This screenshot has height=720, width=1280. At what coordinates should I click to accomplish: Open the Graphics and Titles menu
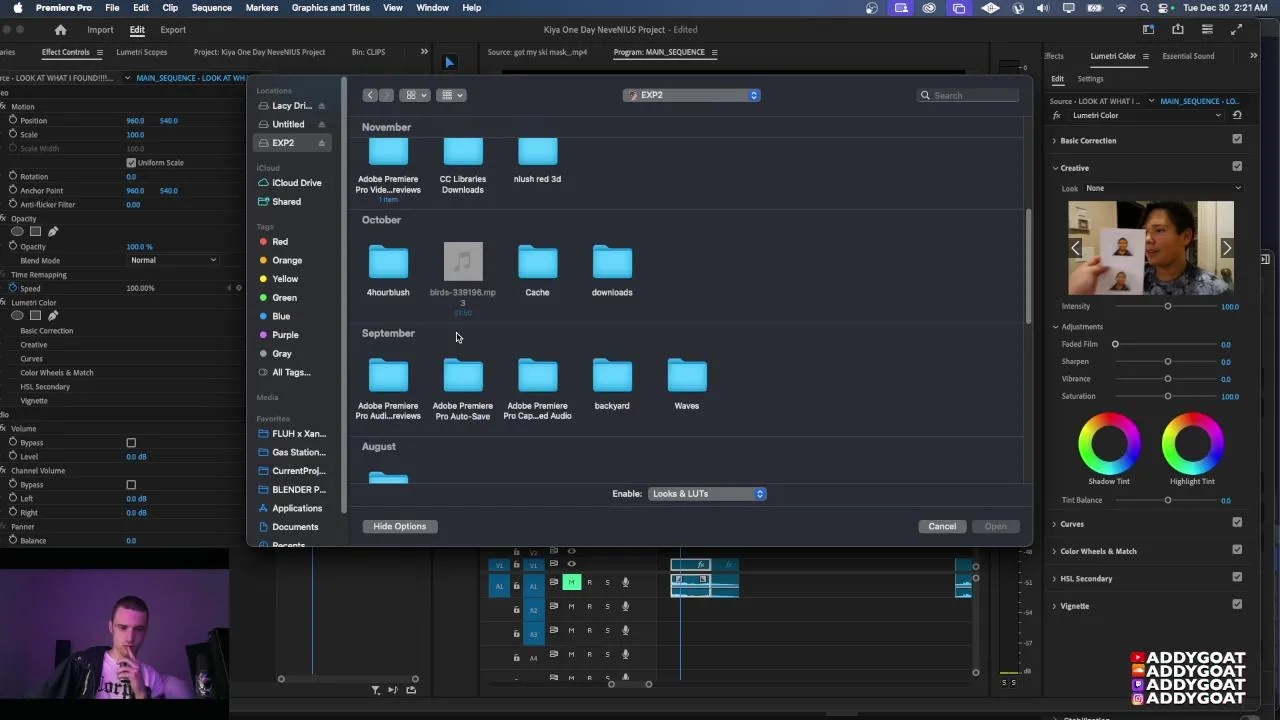click(330, 8)
